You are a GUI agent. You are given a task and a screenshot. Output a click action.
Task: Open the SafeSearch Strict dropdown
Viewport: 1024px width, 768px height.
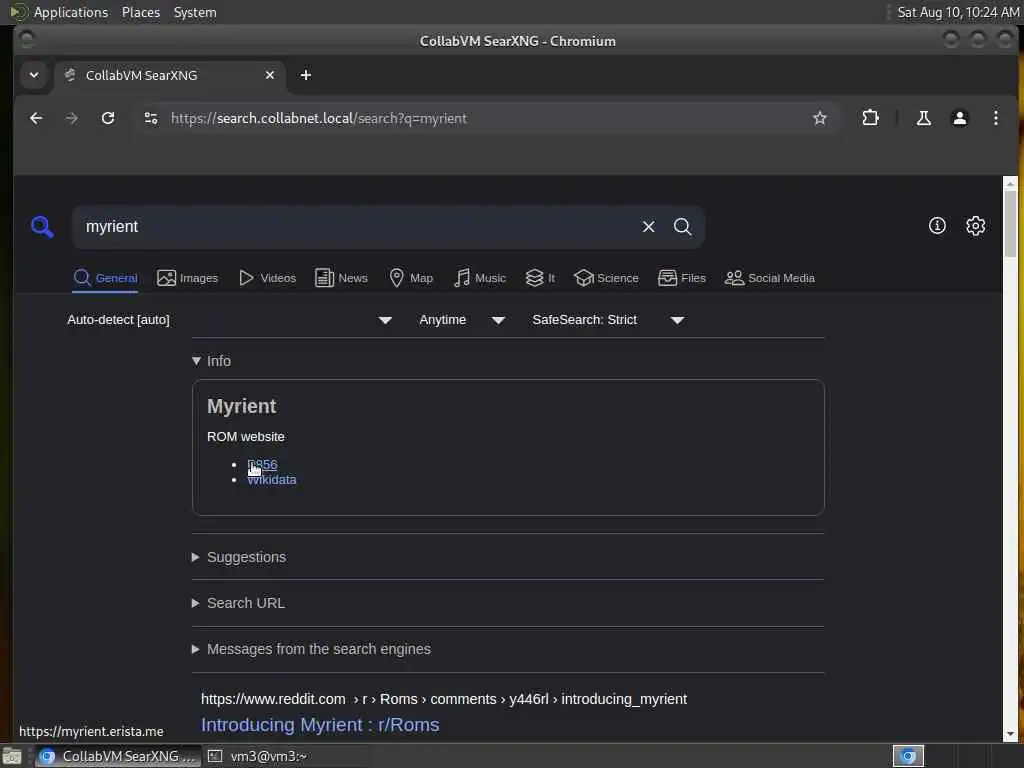[607, 320]
